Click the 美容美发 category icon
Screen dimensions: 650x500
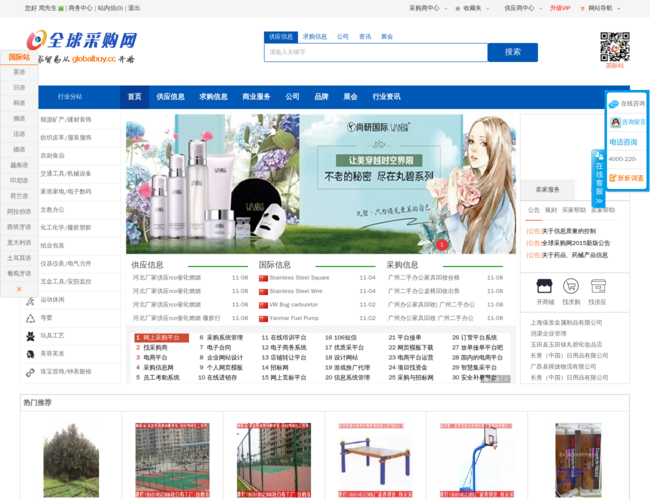tap(30, 354)
